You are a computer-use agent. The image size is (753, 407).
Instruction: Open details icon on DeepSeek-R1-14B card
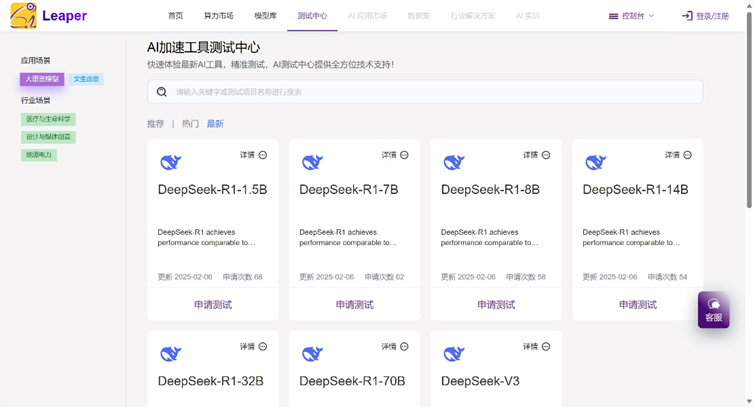[688, 155]
